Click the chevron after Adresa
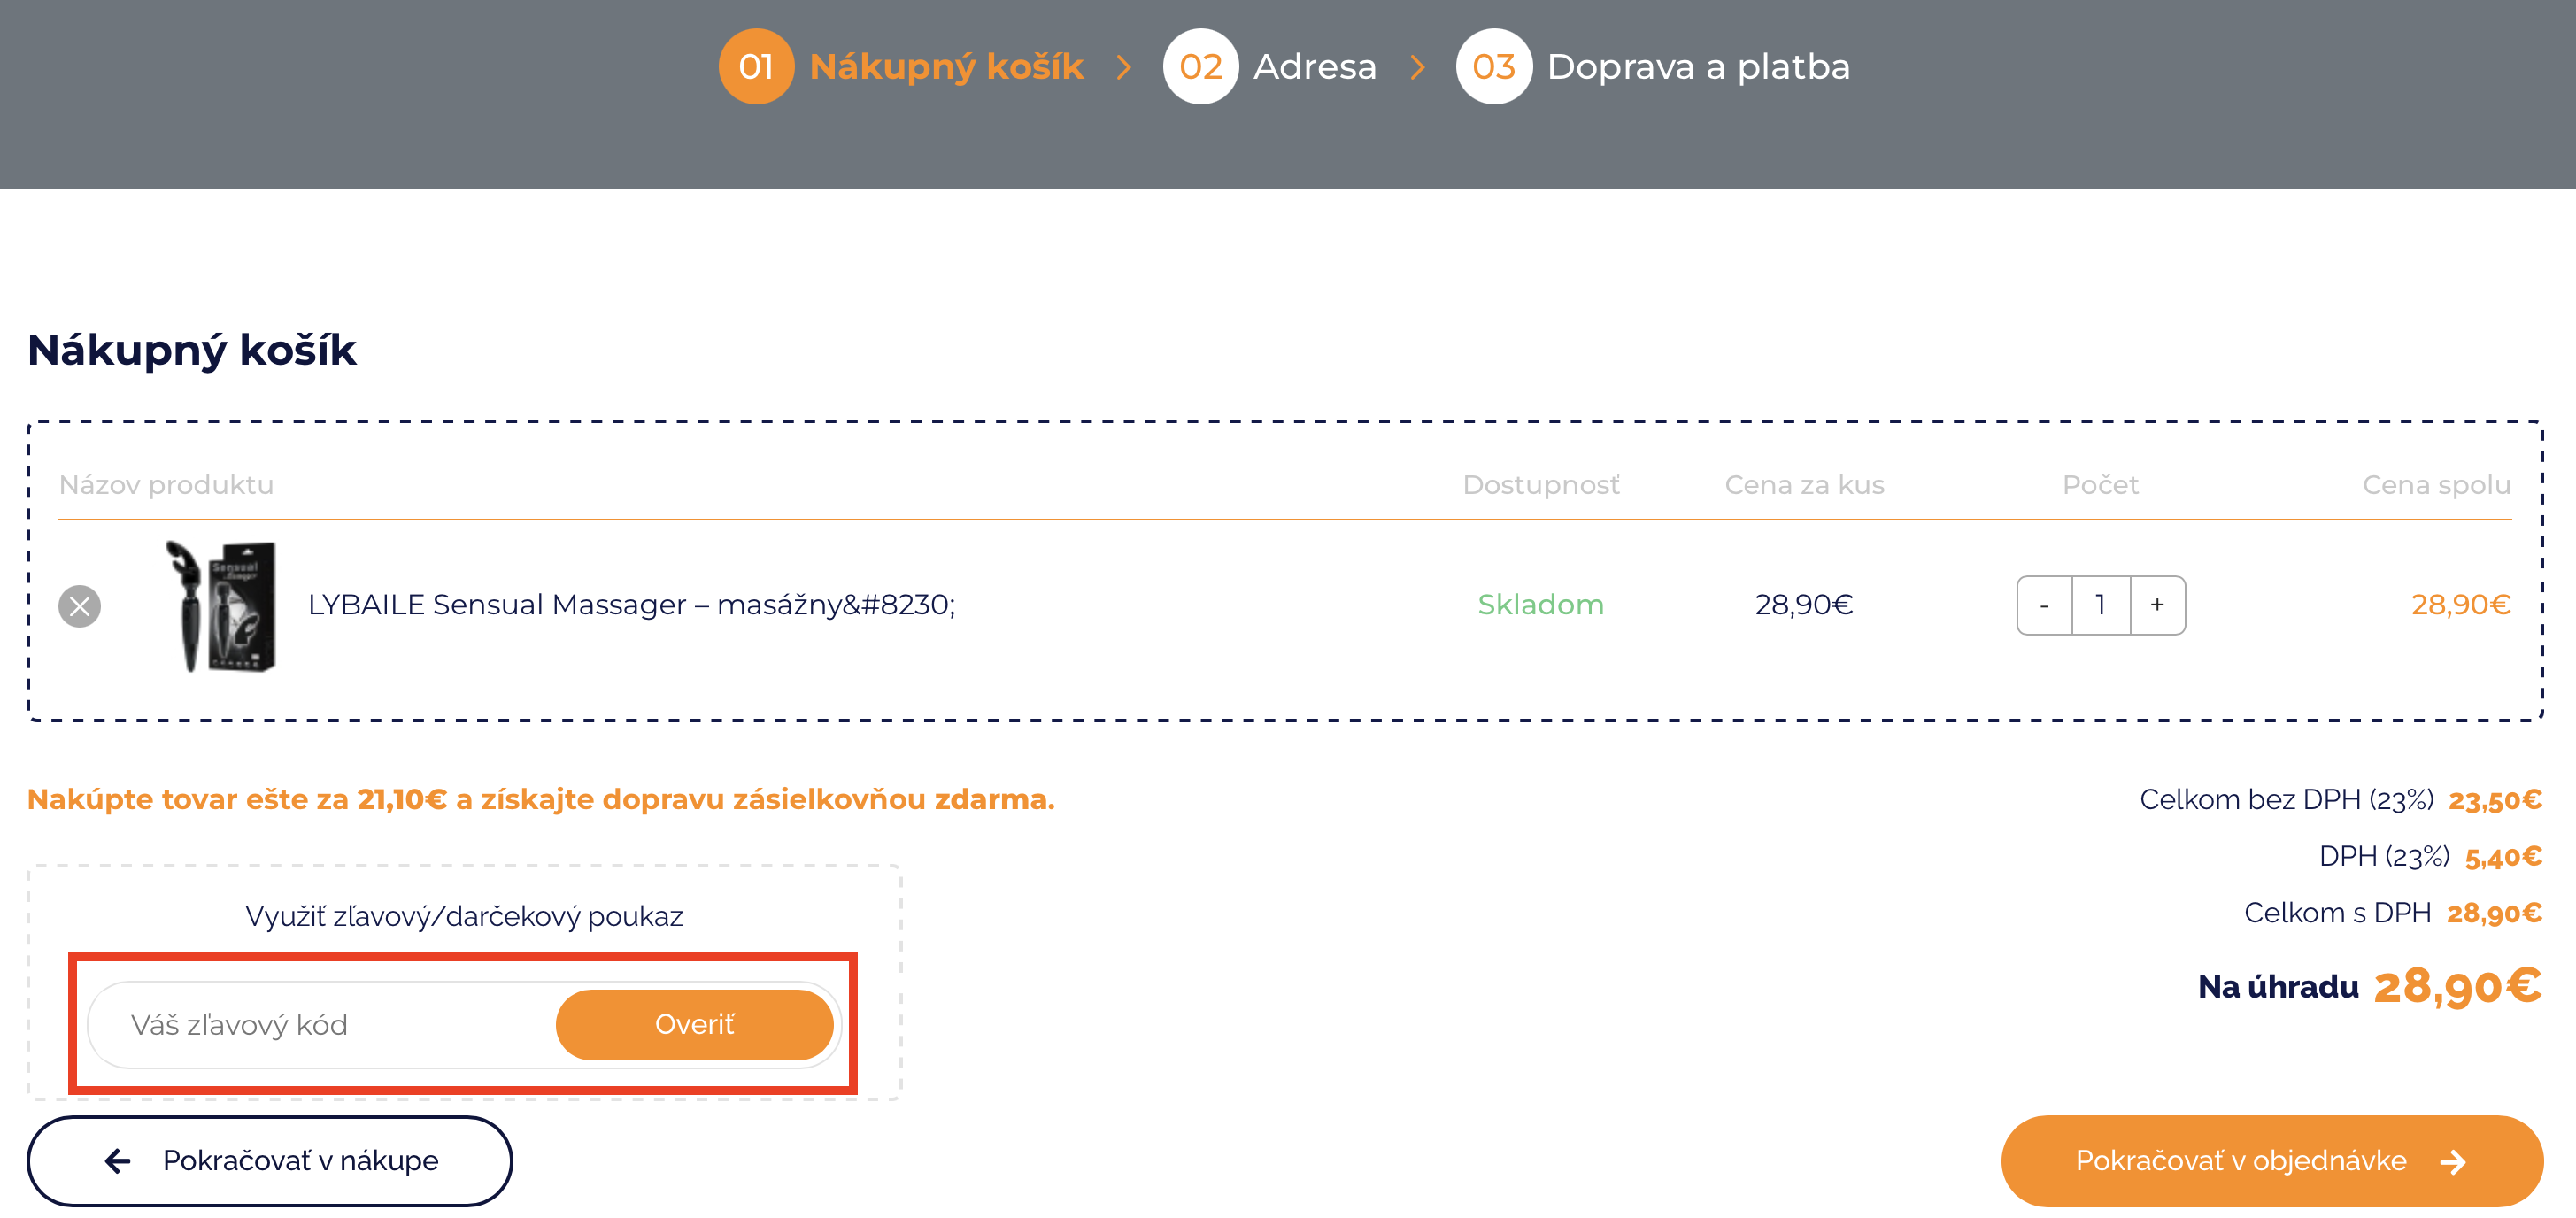The image size is (2576, 1218). tap(1417, 67)
